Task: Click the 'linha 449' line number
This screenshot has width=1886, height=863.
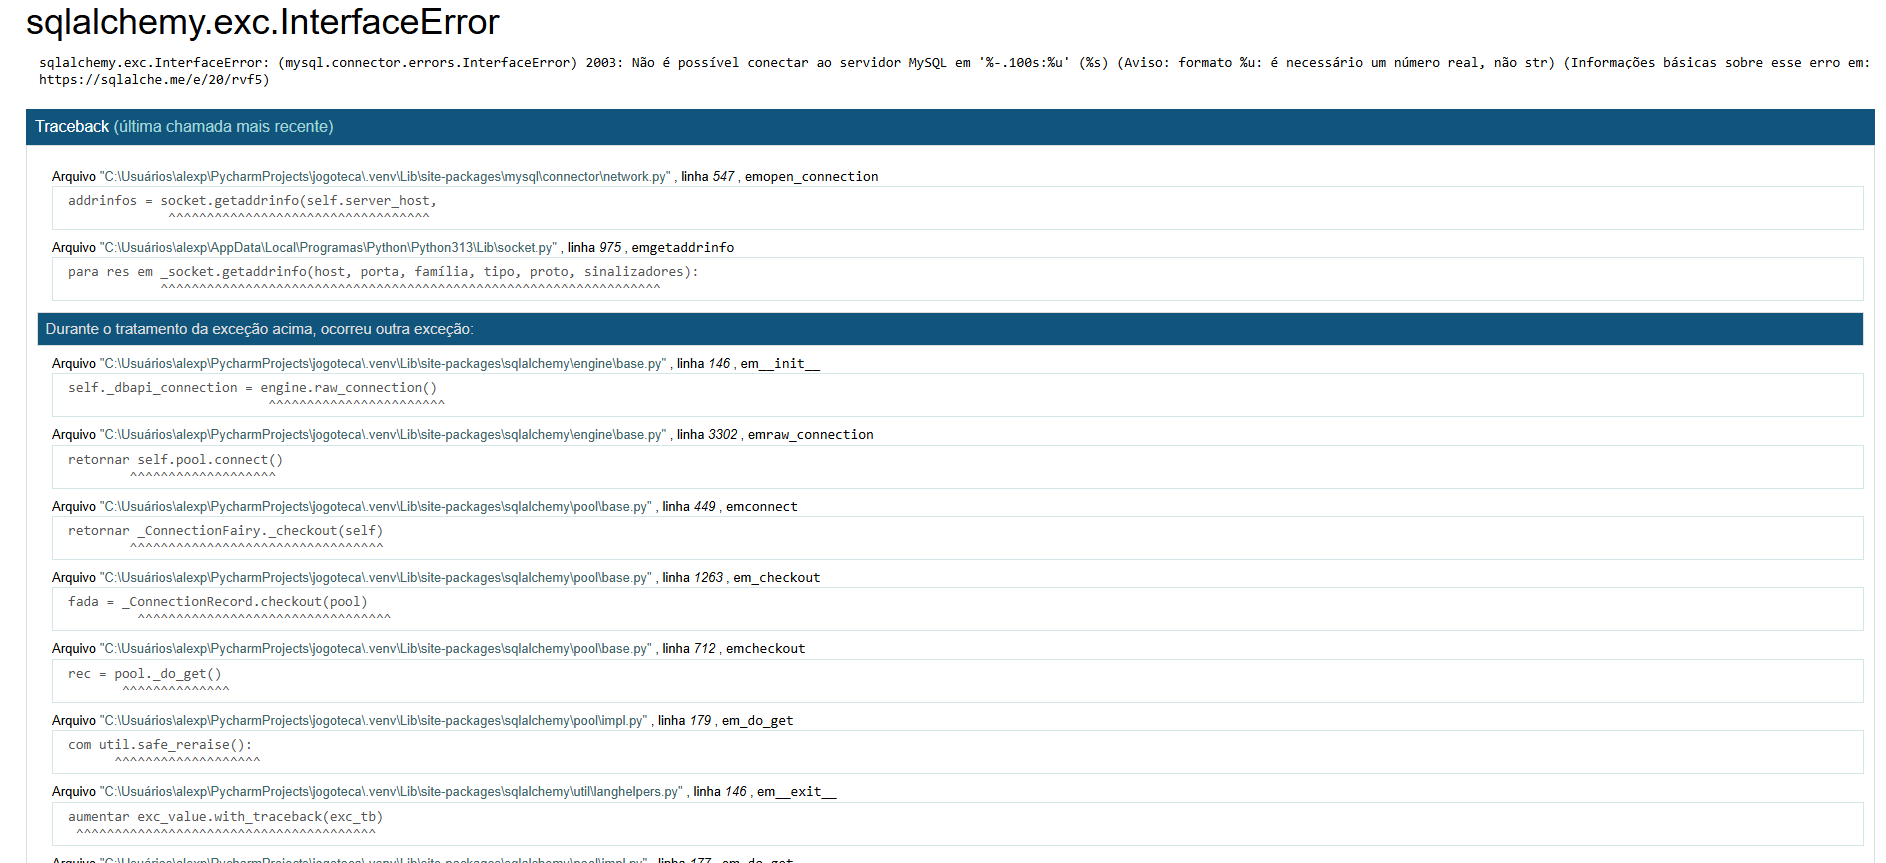Action: point(689,507)
